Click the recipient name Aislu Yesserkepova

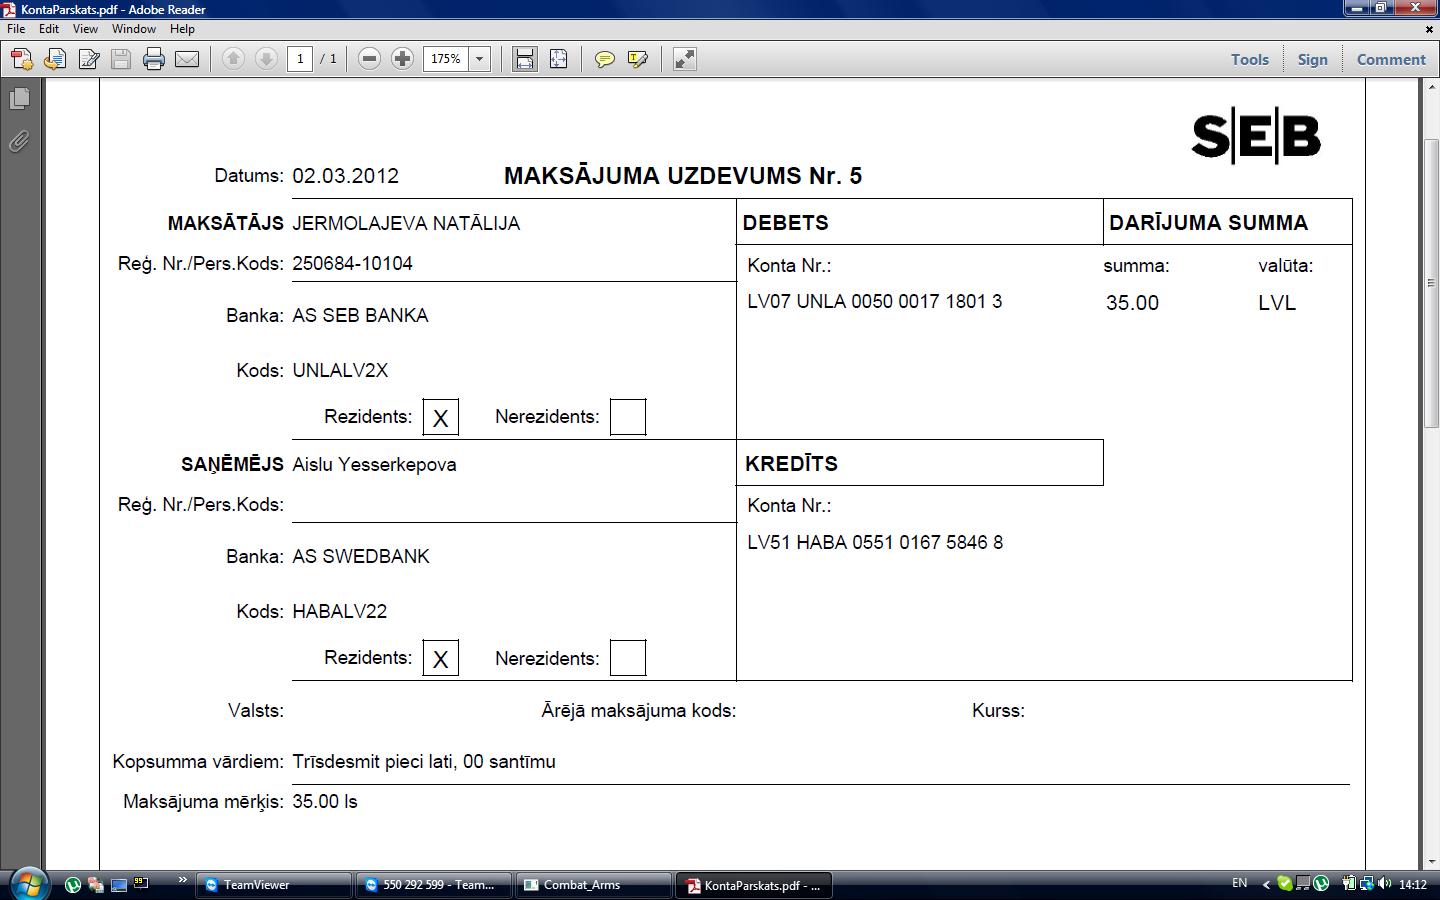click(x=374, y=464)
